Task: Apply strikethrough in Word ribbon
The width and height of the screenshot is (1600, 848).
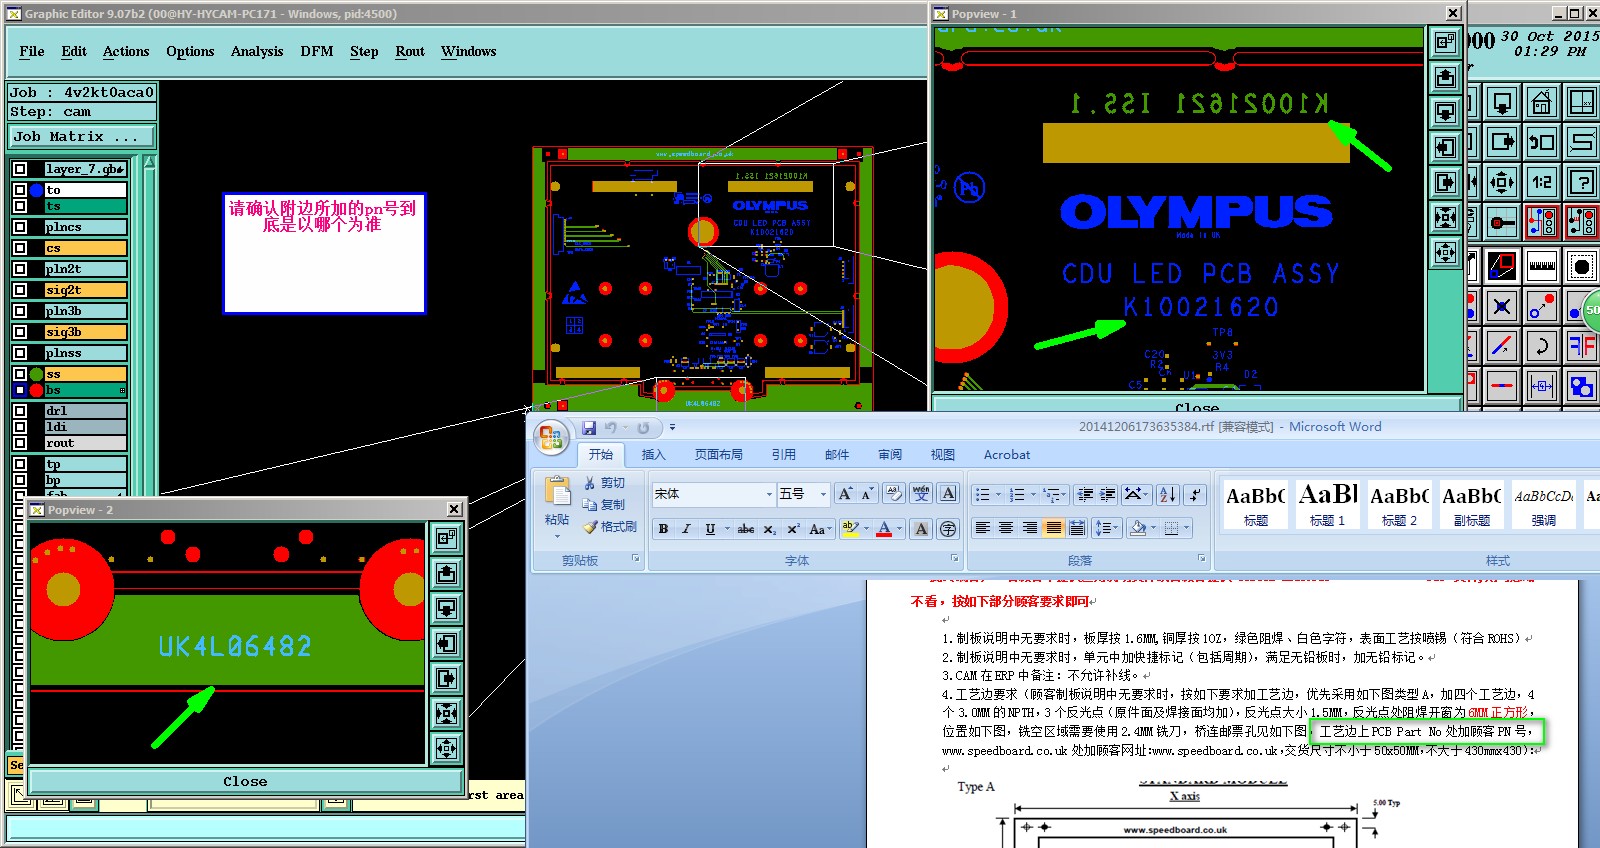Action: pos(745,529)
